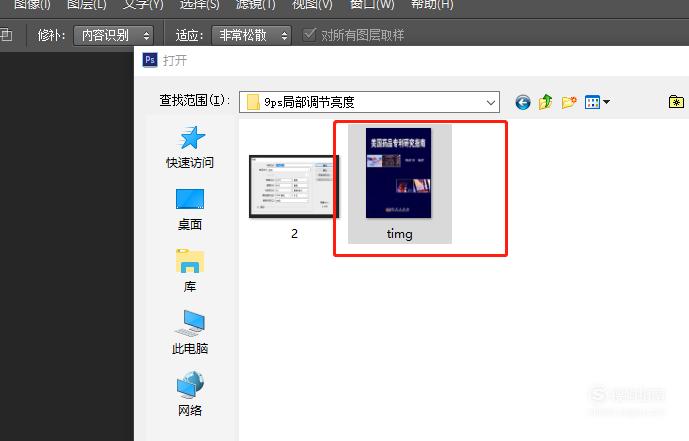Open the 滤镜(T) menu
Image resolution: width=689 pixels, height=441 pixels.
[256, 4]
